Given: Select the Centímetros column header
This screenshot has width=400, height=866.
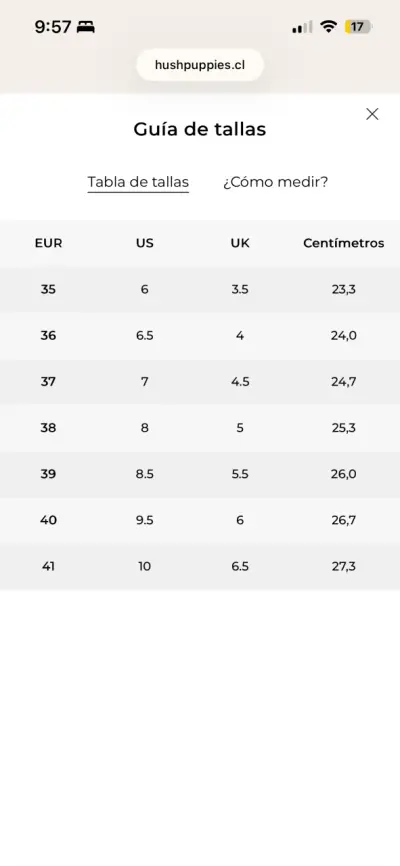Looking at the screenshot, I should coord(344,244).
